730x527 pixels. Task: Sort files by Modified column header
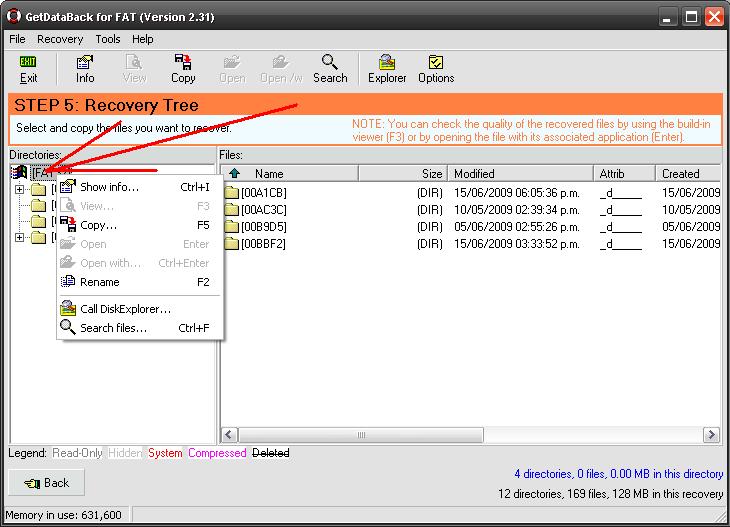coord(520,174)
